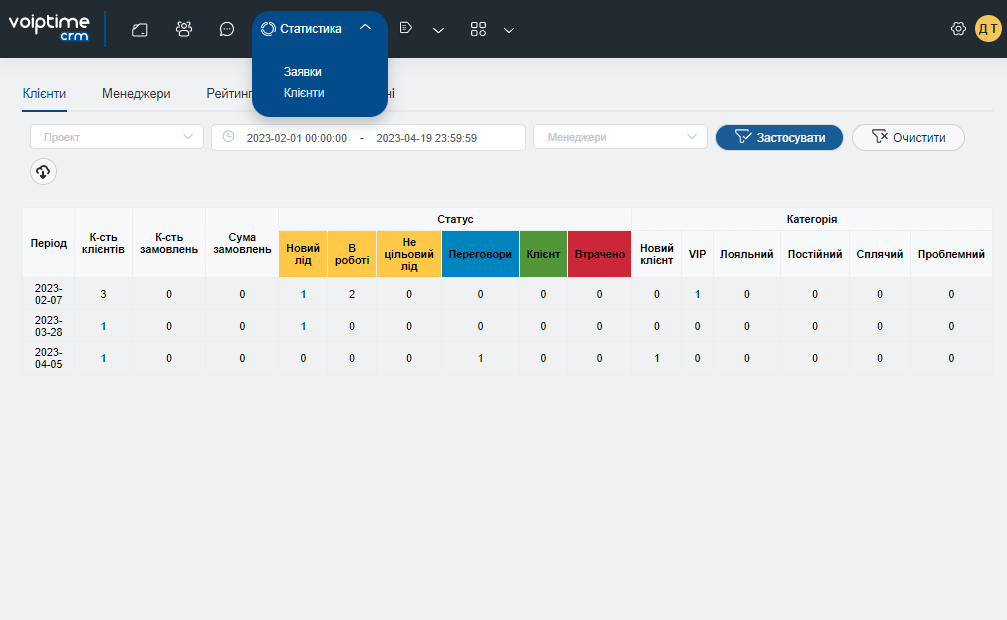Apply filters with Застосувати button

click(x=779, y=137)
